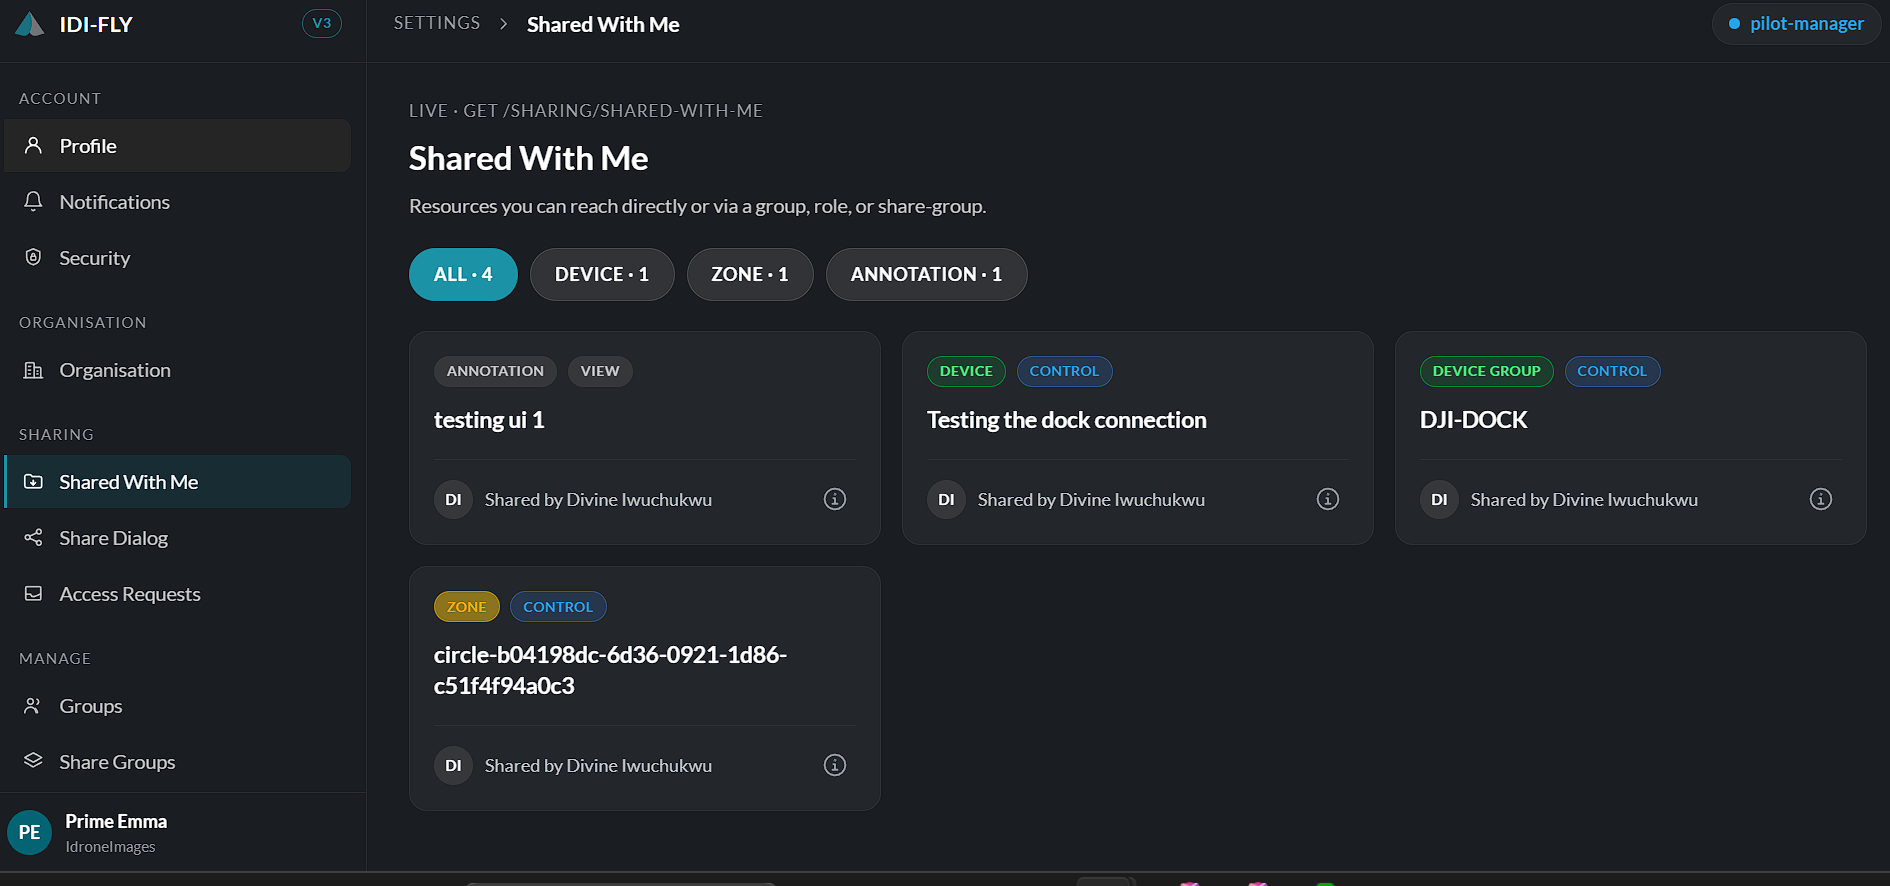Show info for circle-b04198dc zone share
This screenshot has height=886, width=1890.
click(x=835, y=765)
